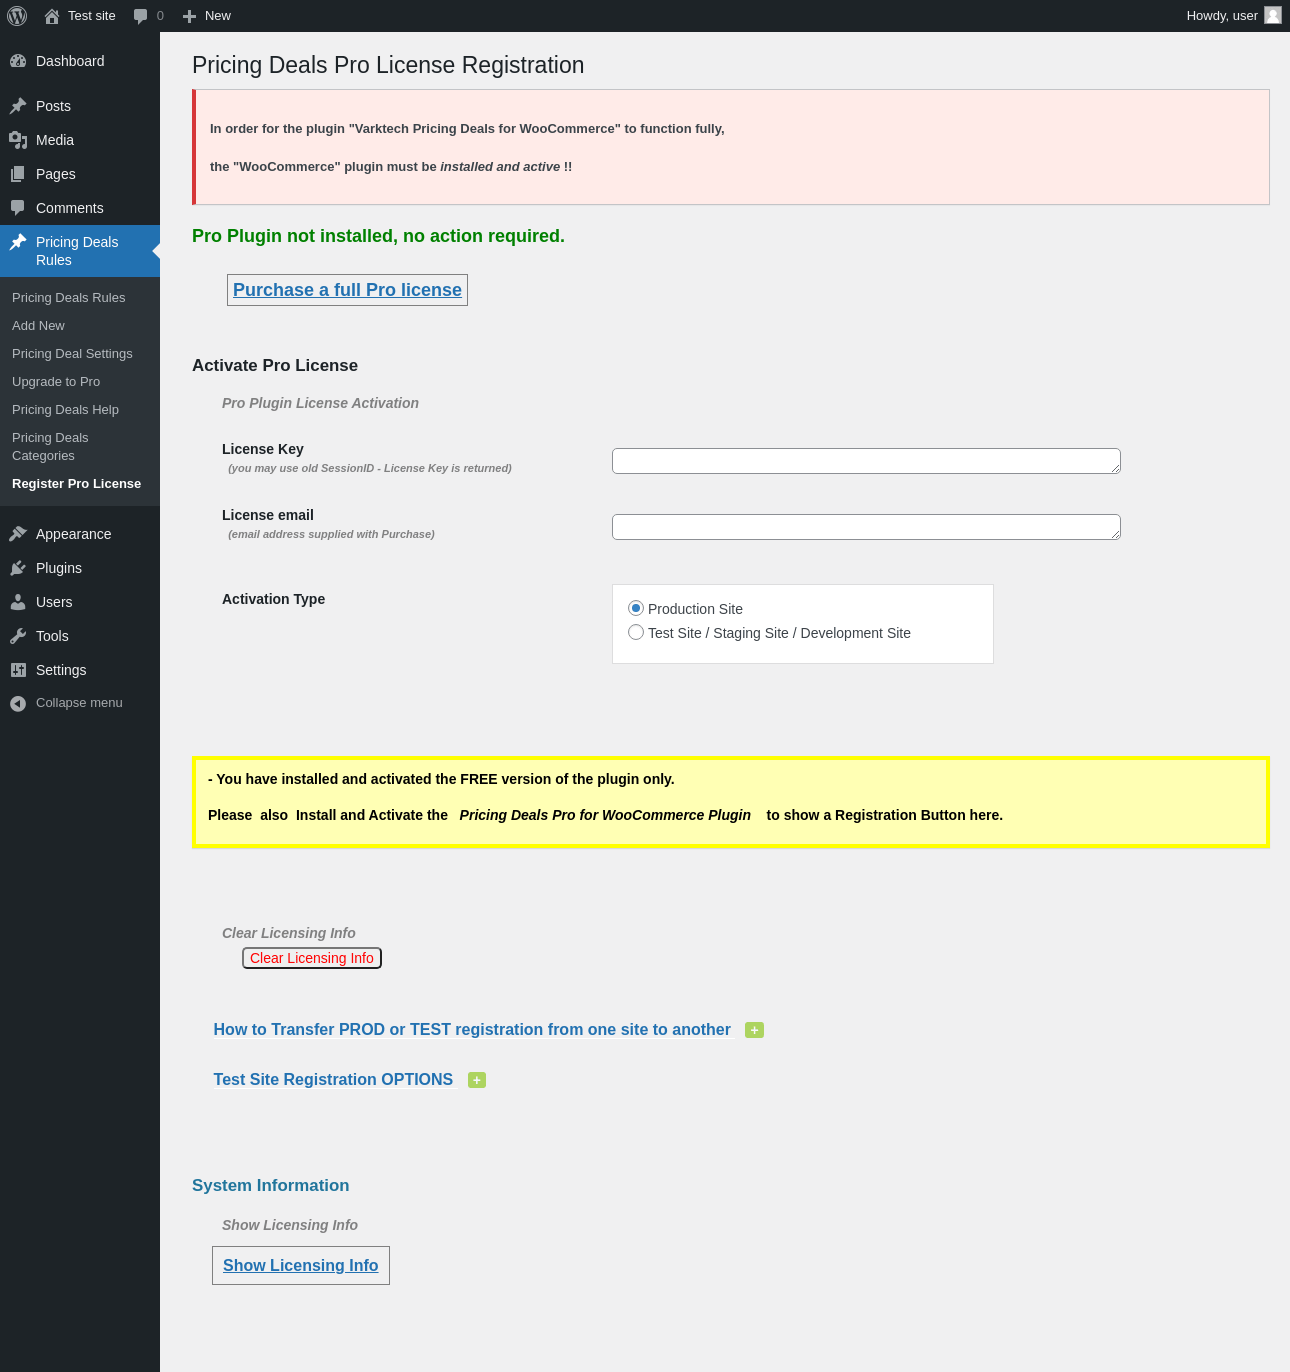Viewport: 1290px width, 1372px height.
Task: Open Pricing Deals Categories submenu item
Action: pyautogui.click(x=50, y=447)
